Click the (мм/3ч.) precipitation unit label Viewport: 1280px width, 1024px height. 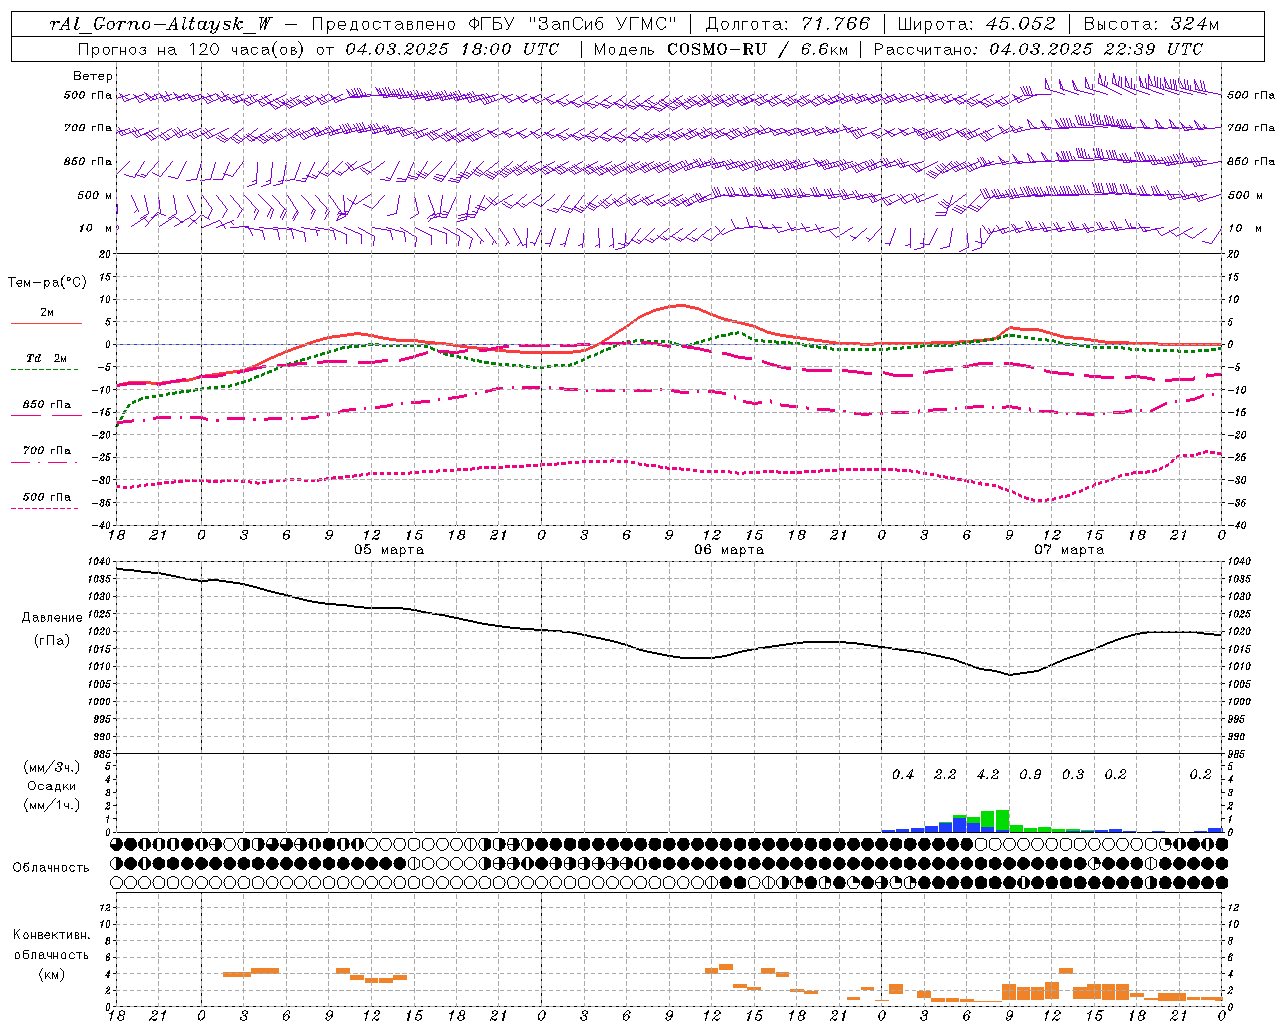(x=52, y=767)
